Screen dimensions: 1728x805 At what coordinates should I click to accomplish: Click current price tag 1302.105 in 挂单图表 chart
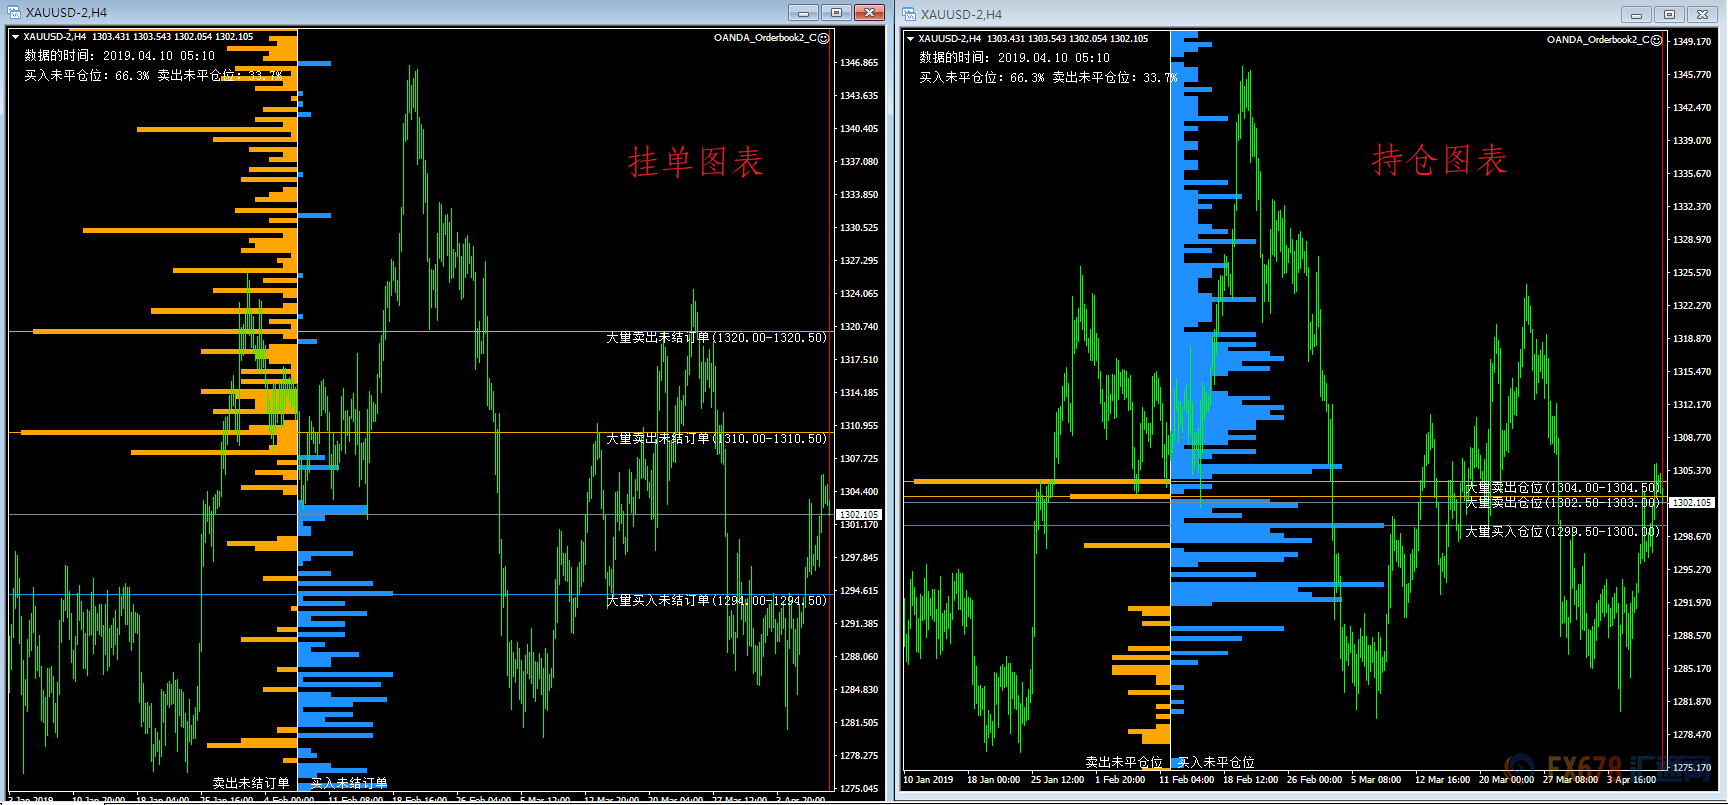coord(858,514)
